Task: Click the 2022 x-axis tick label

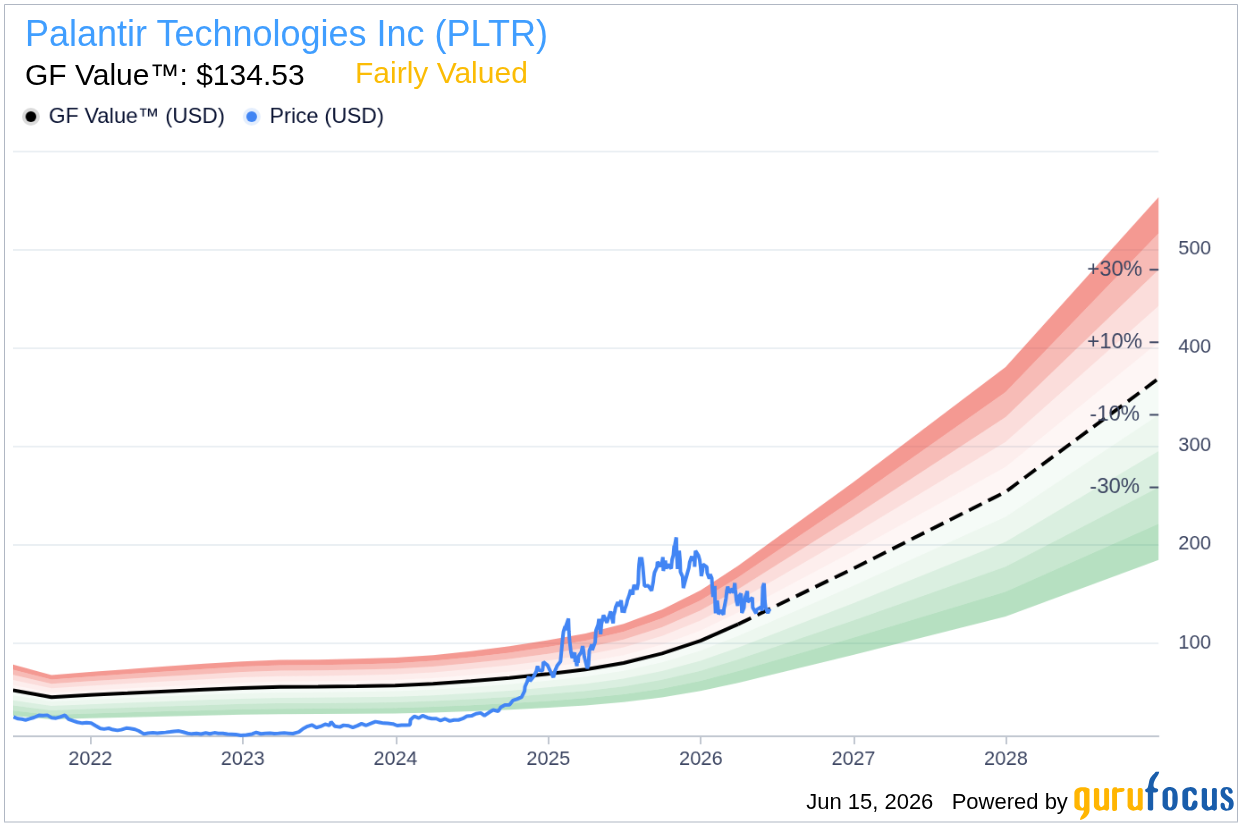Action: coord(90,758)
